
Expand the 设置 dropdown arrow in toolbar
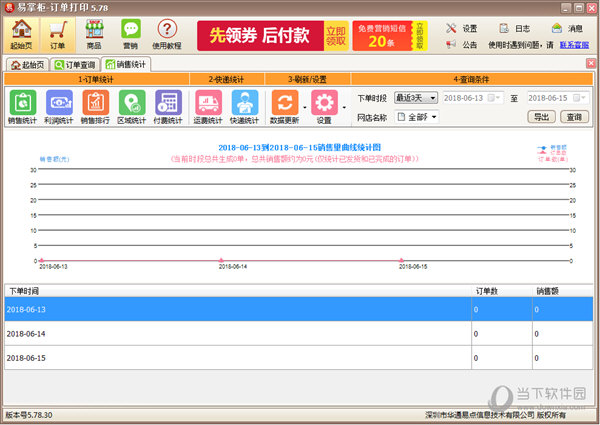tap(344, 107)
